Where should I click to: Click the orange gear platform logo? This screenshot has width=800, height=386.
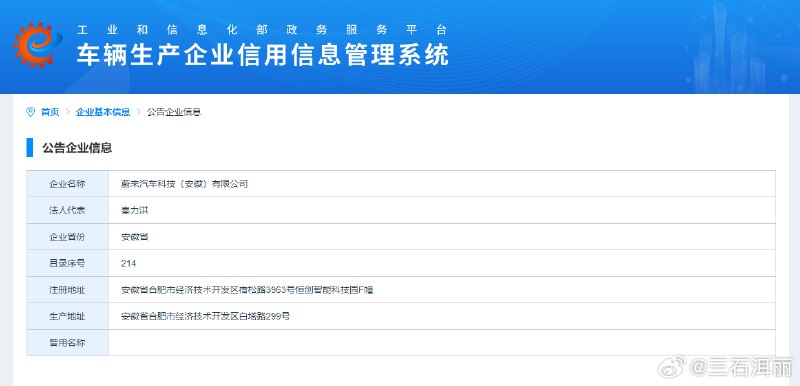pyautogui.click(x=38, y=45)
